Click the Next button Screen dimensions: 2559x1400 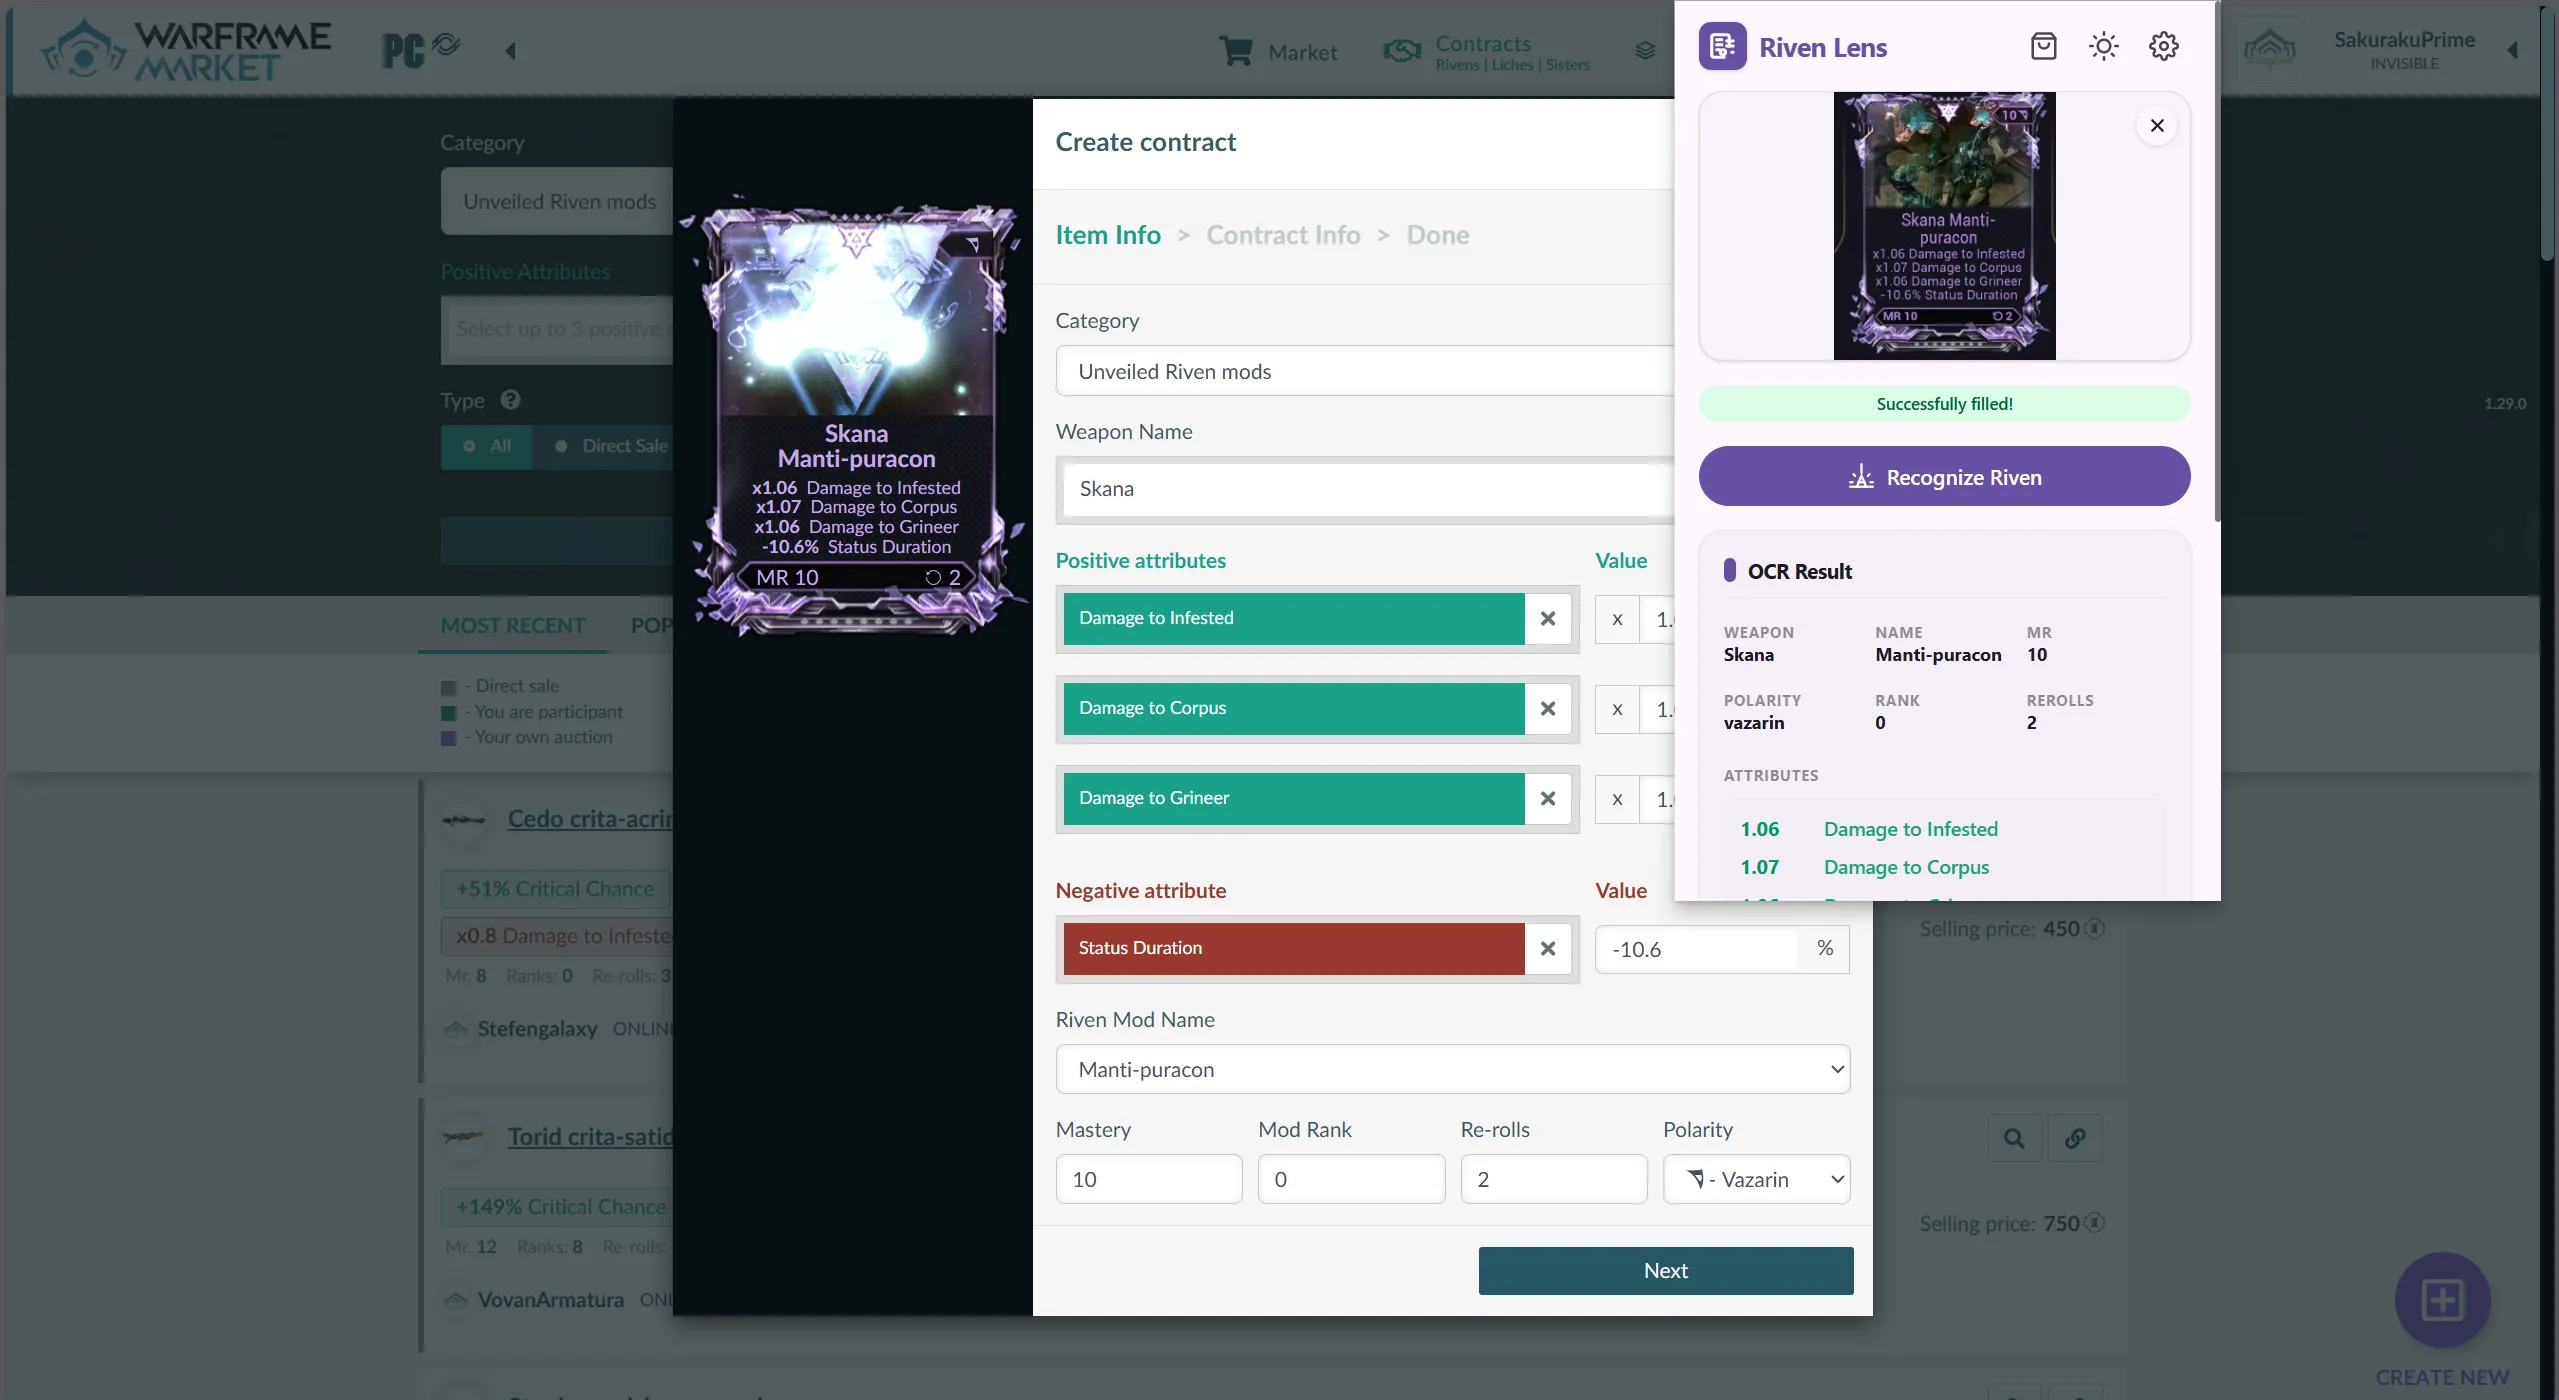[1664, 1270]
